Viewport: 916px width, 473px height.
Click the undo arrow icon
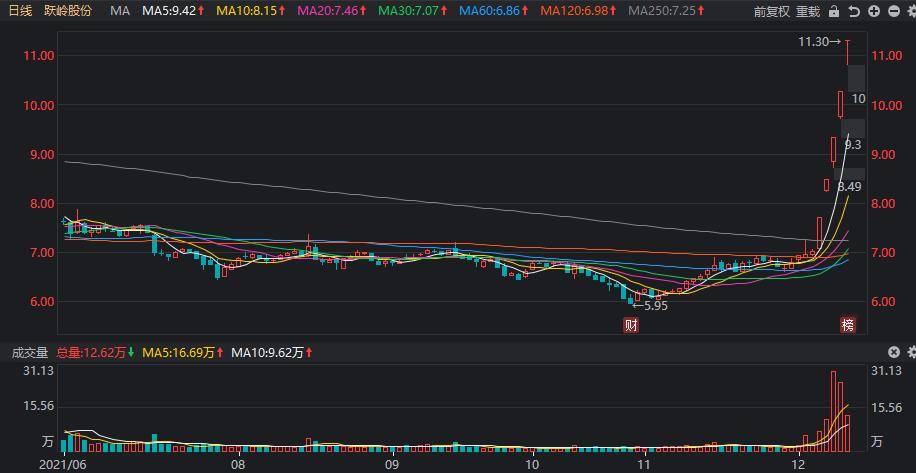854,11
